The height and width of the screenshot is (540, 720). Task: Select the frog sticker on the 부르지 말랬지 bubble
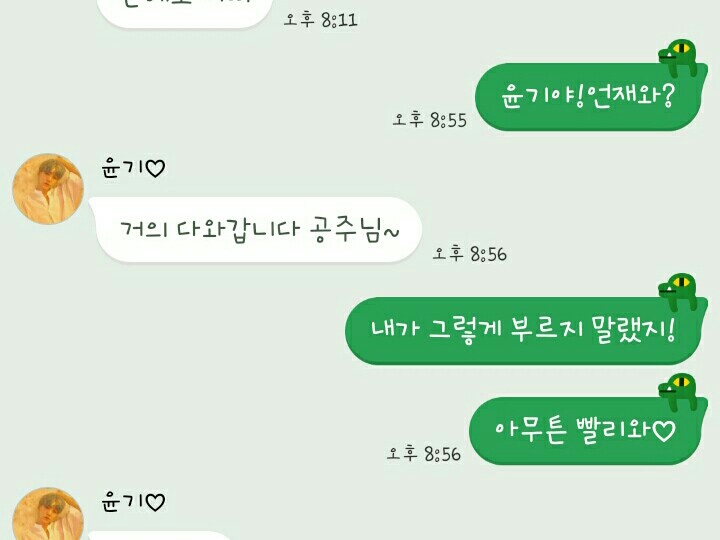(679, 292)
